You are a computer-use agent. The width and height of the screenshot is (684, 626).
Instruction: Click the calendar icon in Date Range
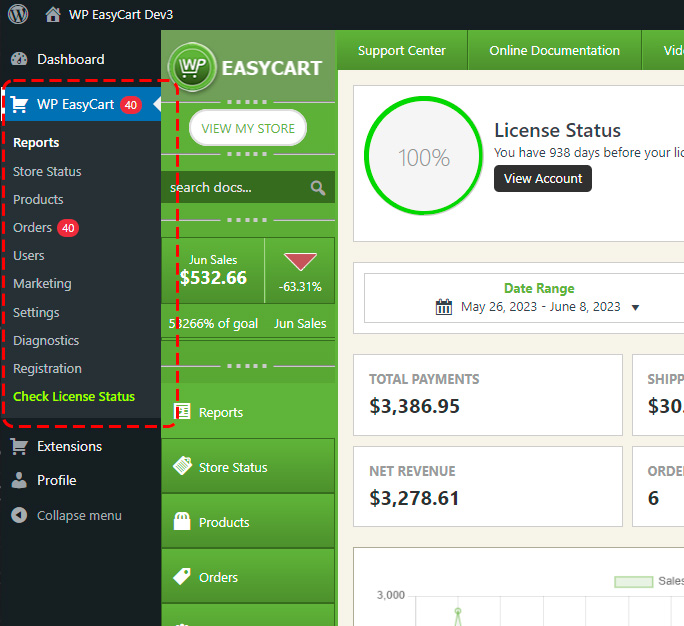click(x=444, y=307)
